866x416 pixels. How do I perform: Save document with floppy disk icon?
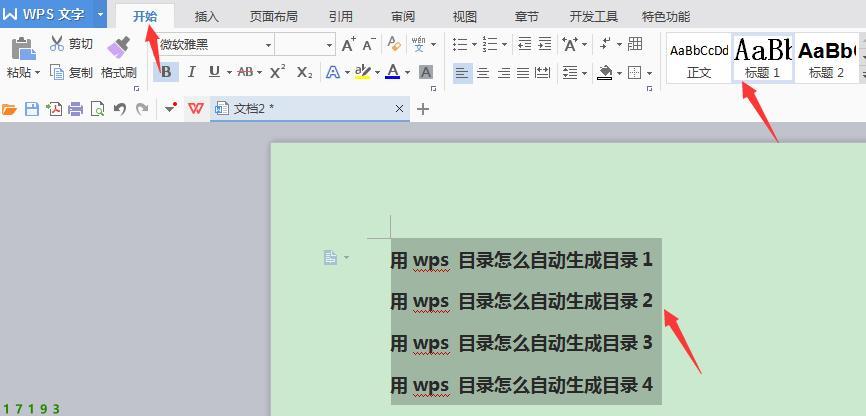tap(31, 109)
